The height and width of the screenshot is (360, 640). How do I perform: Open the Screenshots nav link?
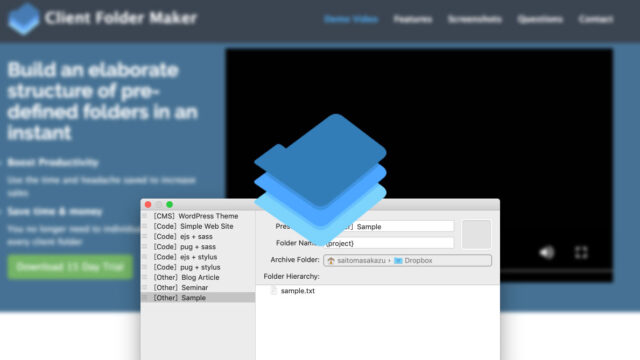coord(475,19)
